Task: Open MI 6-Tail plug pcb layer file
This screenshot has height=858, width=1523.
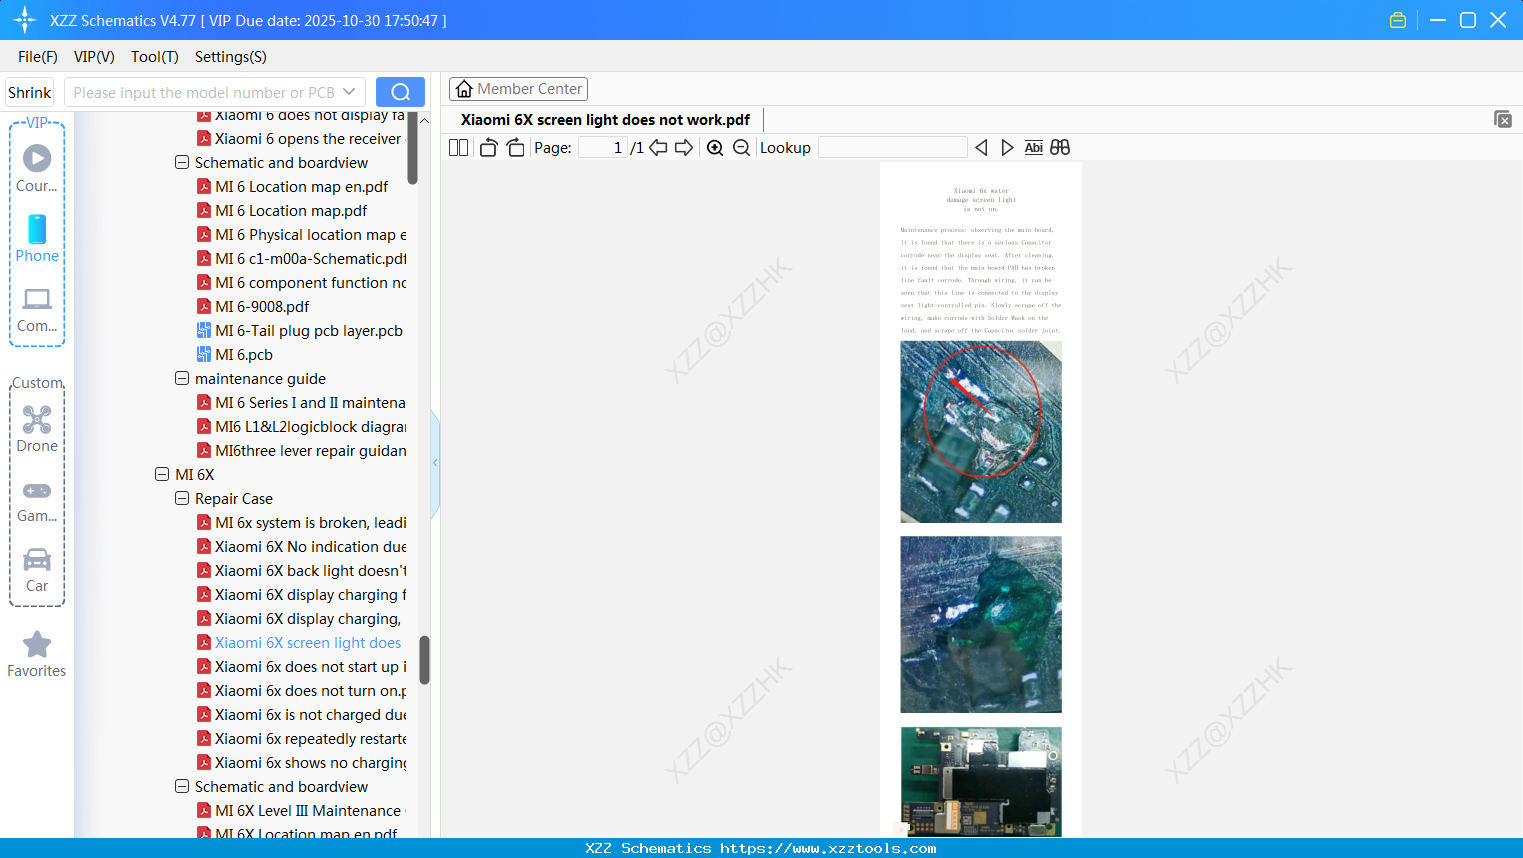Action: tap(309, 331)
